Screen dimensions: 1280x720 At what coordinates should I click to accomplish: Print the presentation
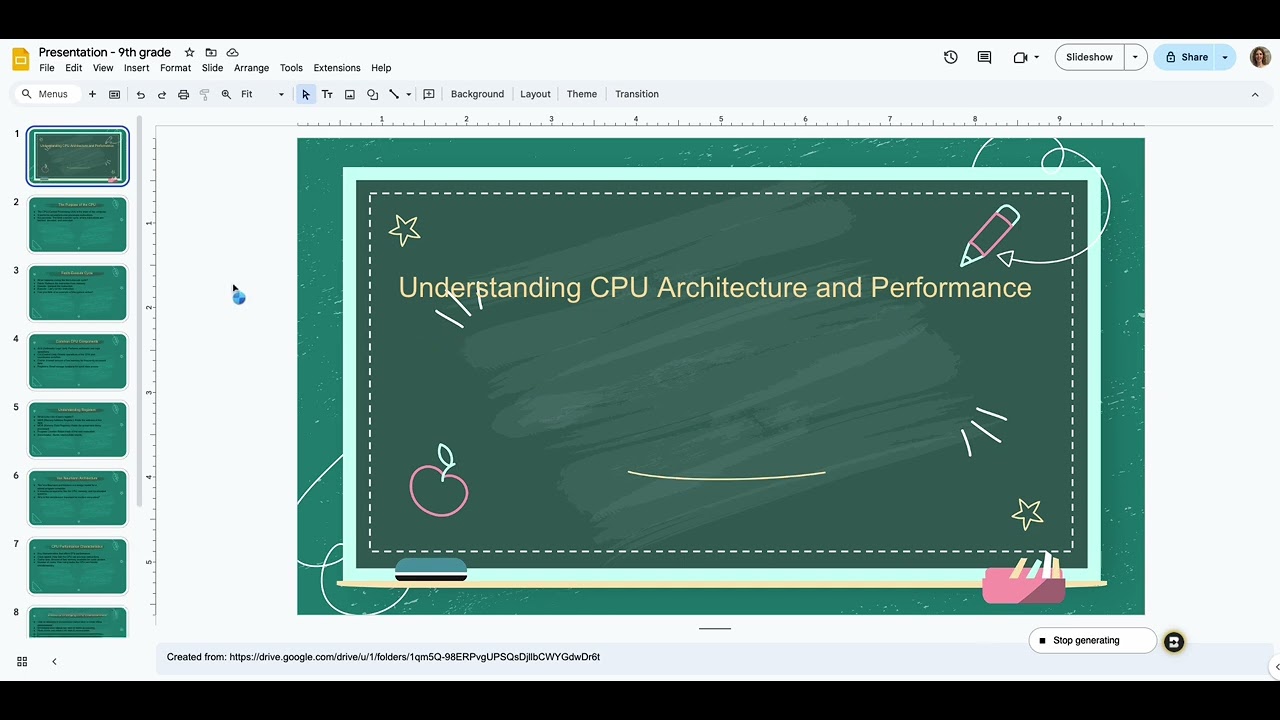click(183, 94)
